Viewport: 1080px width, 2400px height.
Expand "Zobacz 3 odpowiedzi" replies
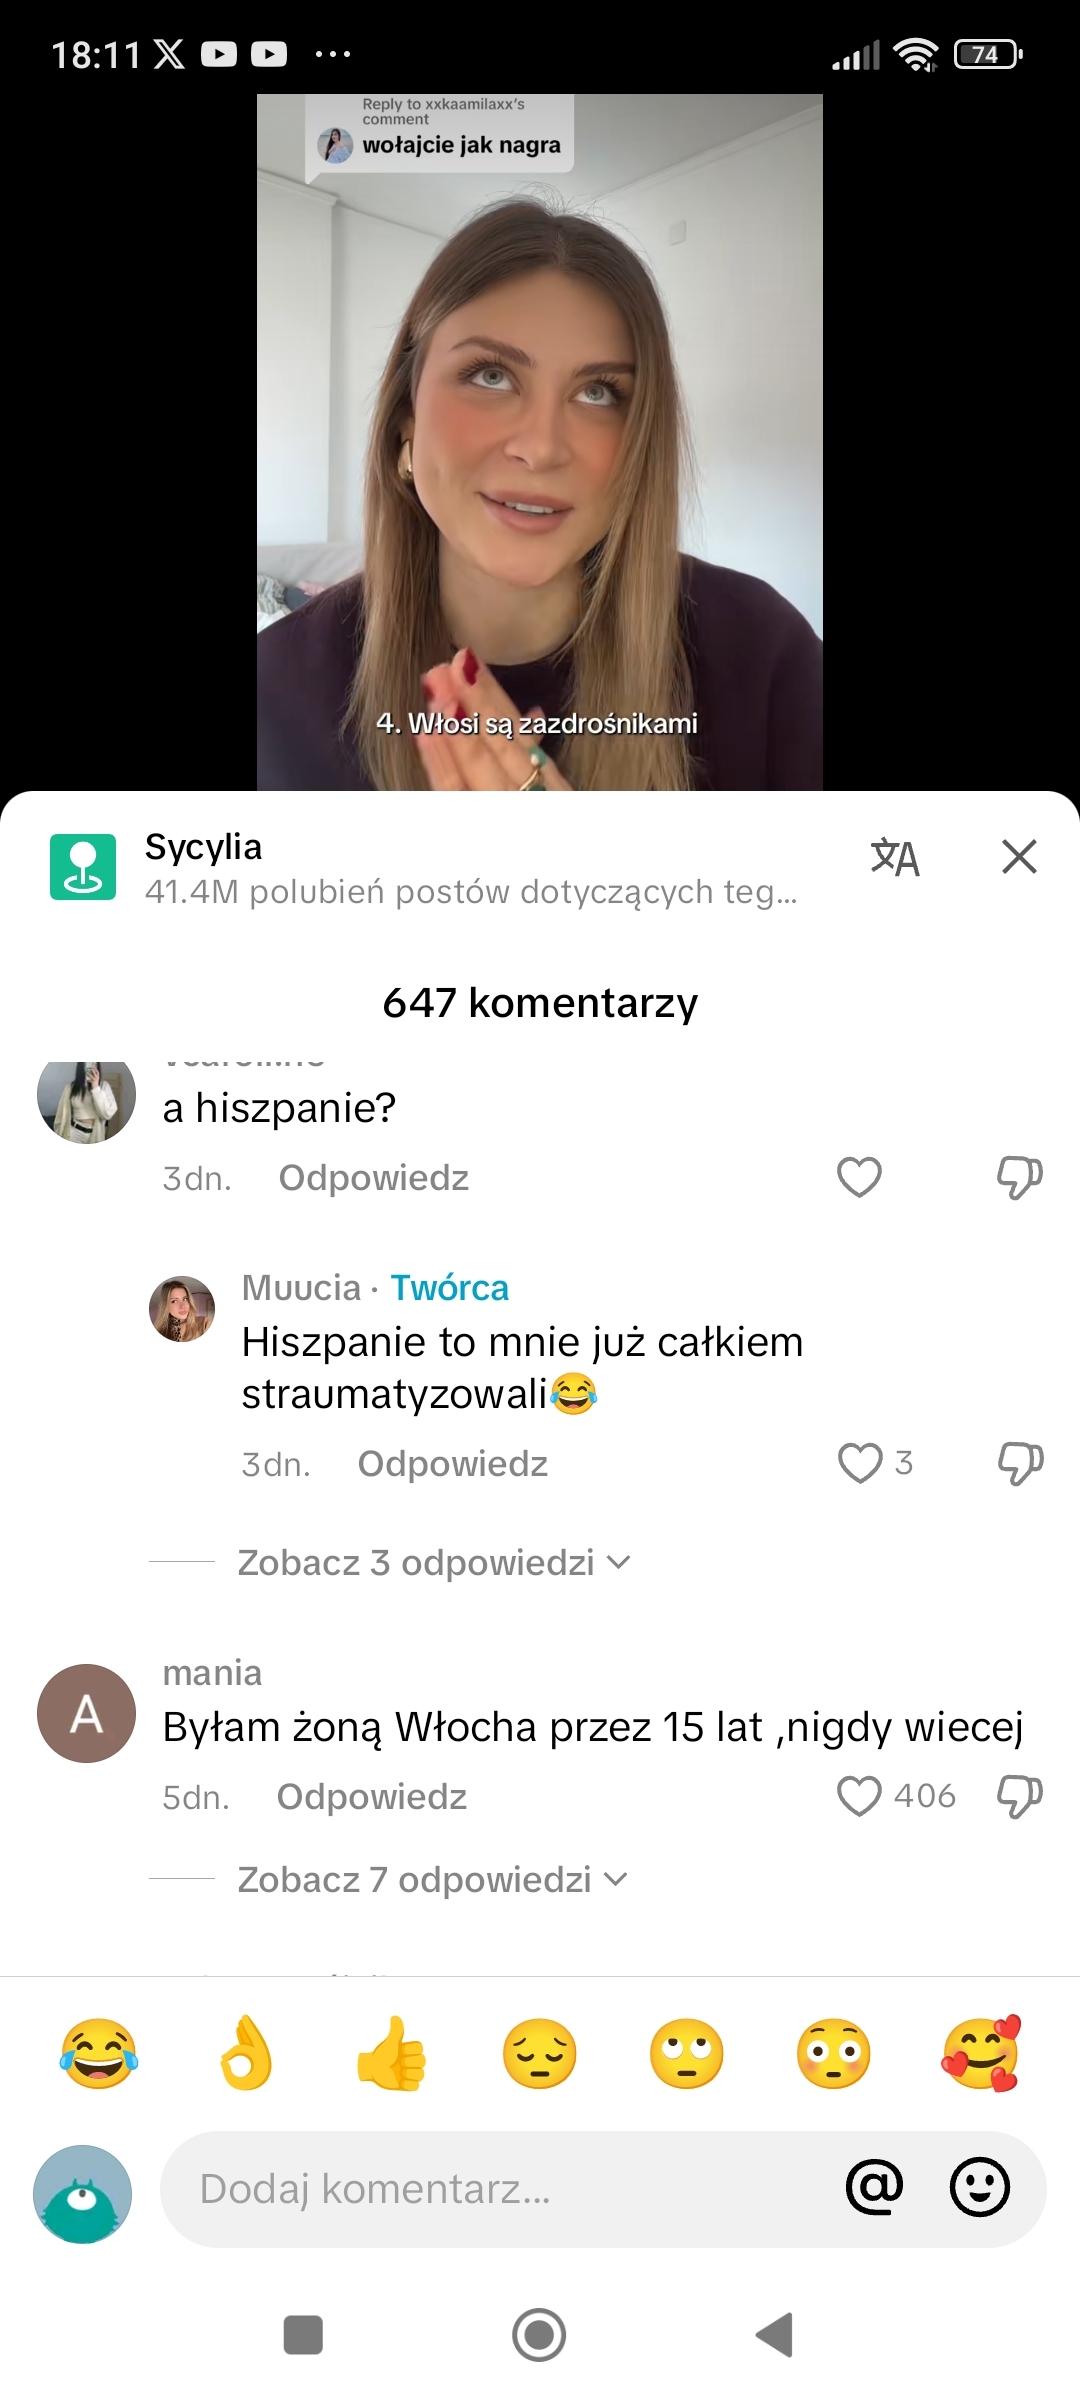click(x=433, y=1562)
